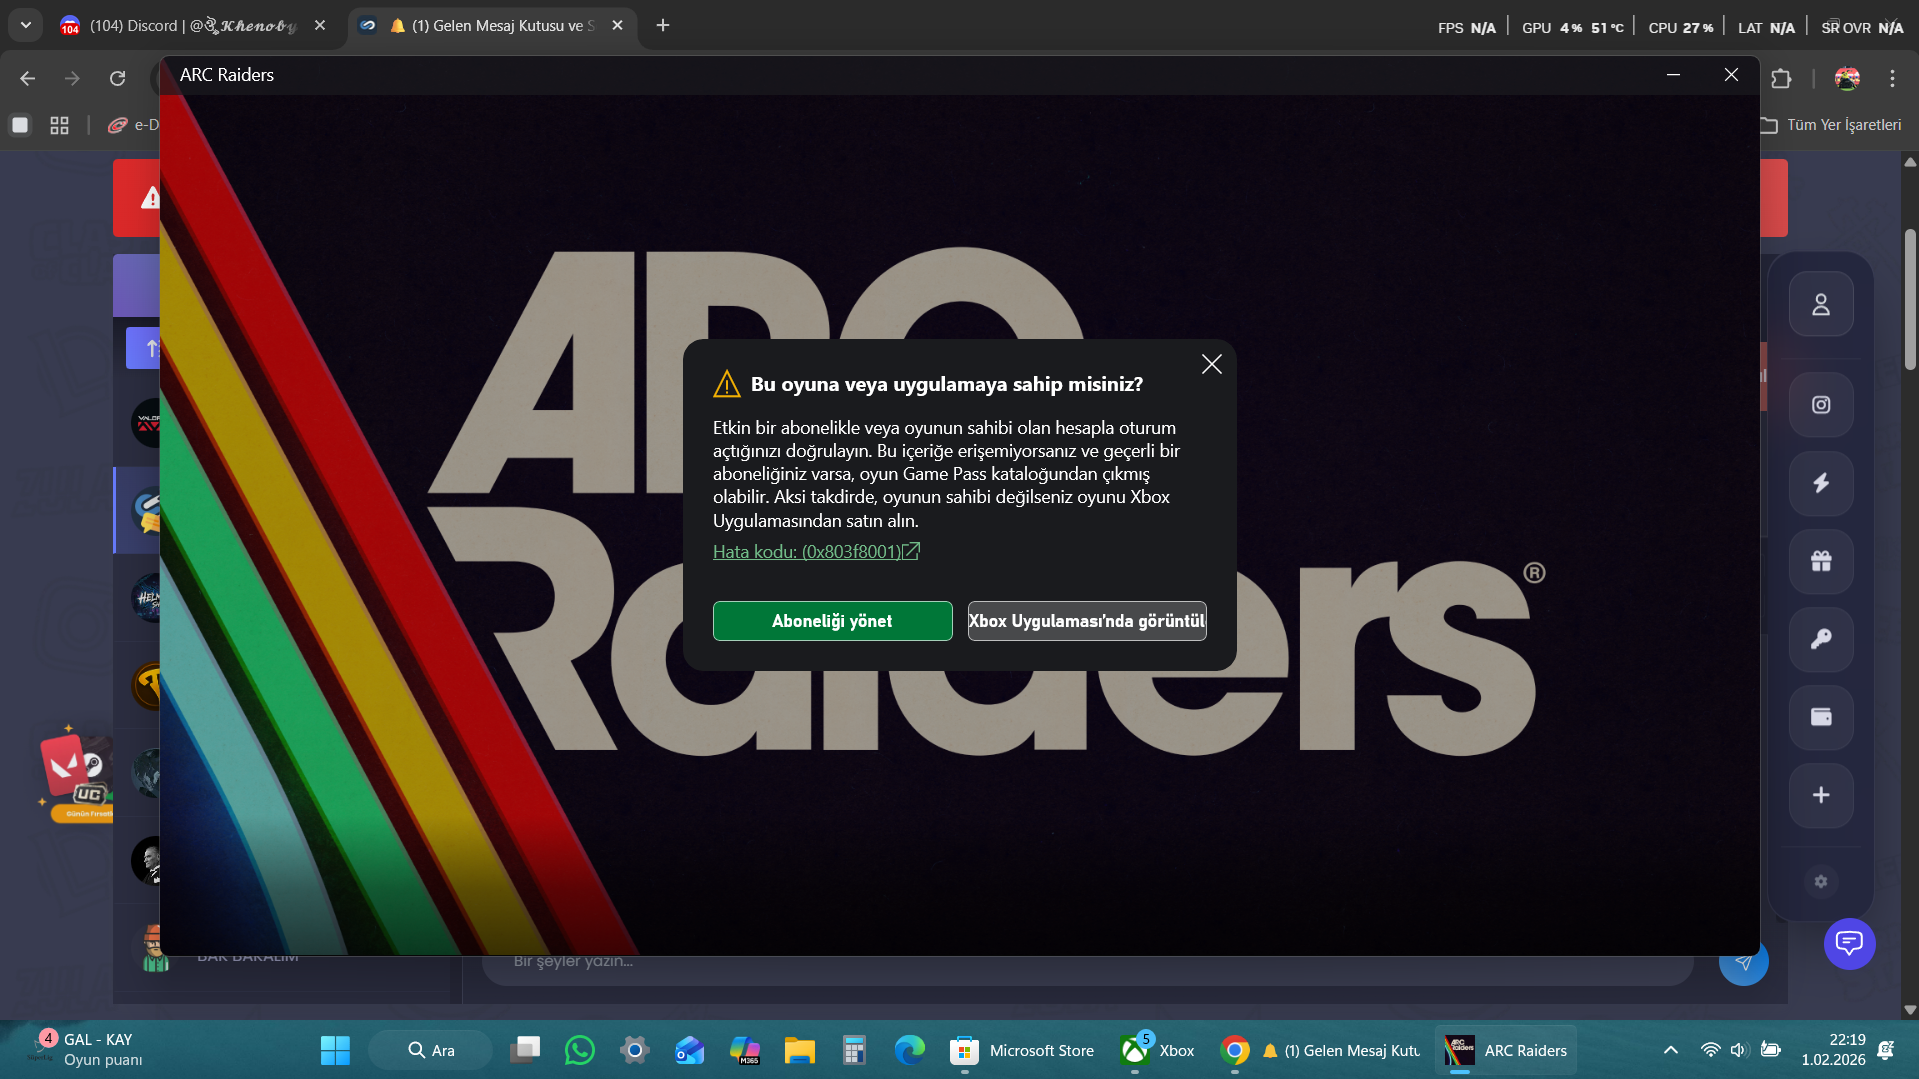Open Xbox Uygulaması'nda görüntüle button
Image resolution: width=1919 pixels, height=1079 pixels.
coord(1087,621)
